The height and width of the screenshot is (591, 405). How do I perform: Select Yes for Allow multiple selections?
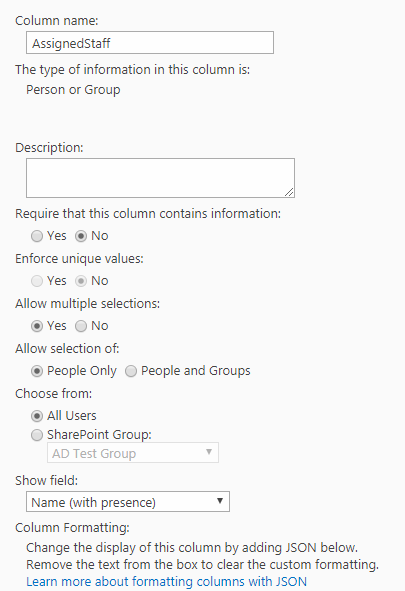pyautogui.click(x=37, y=326)
